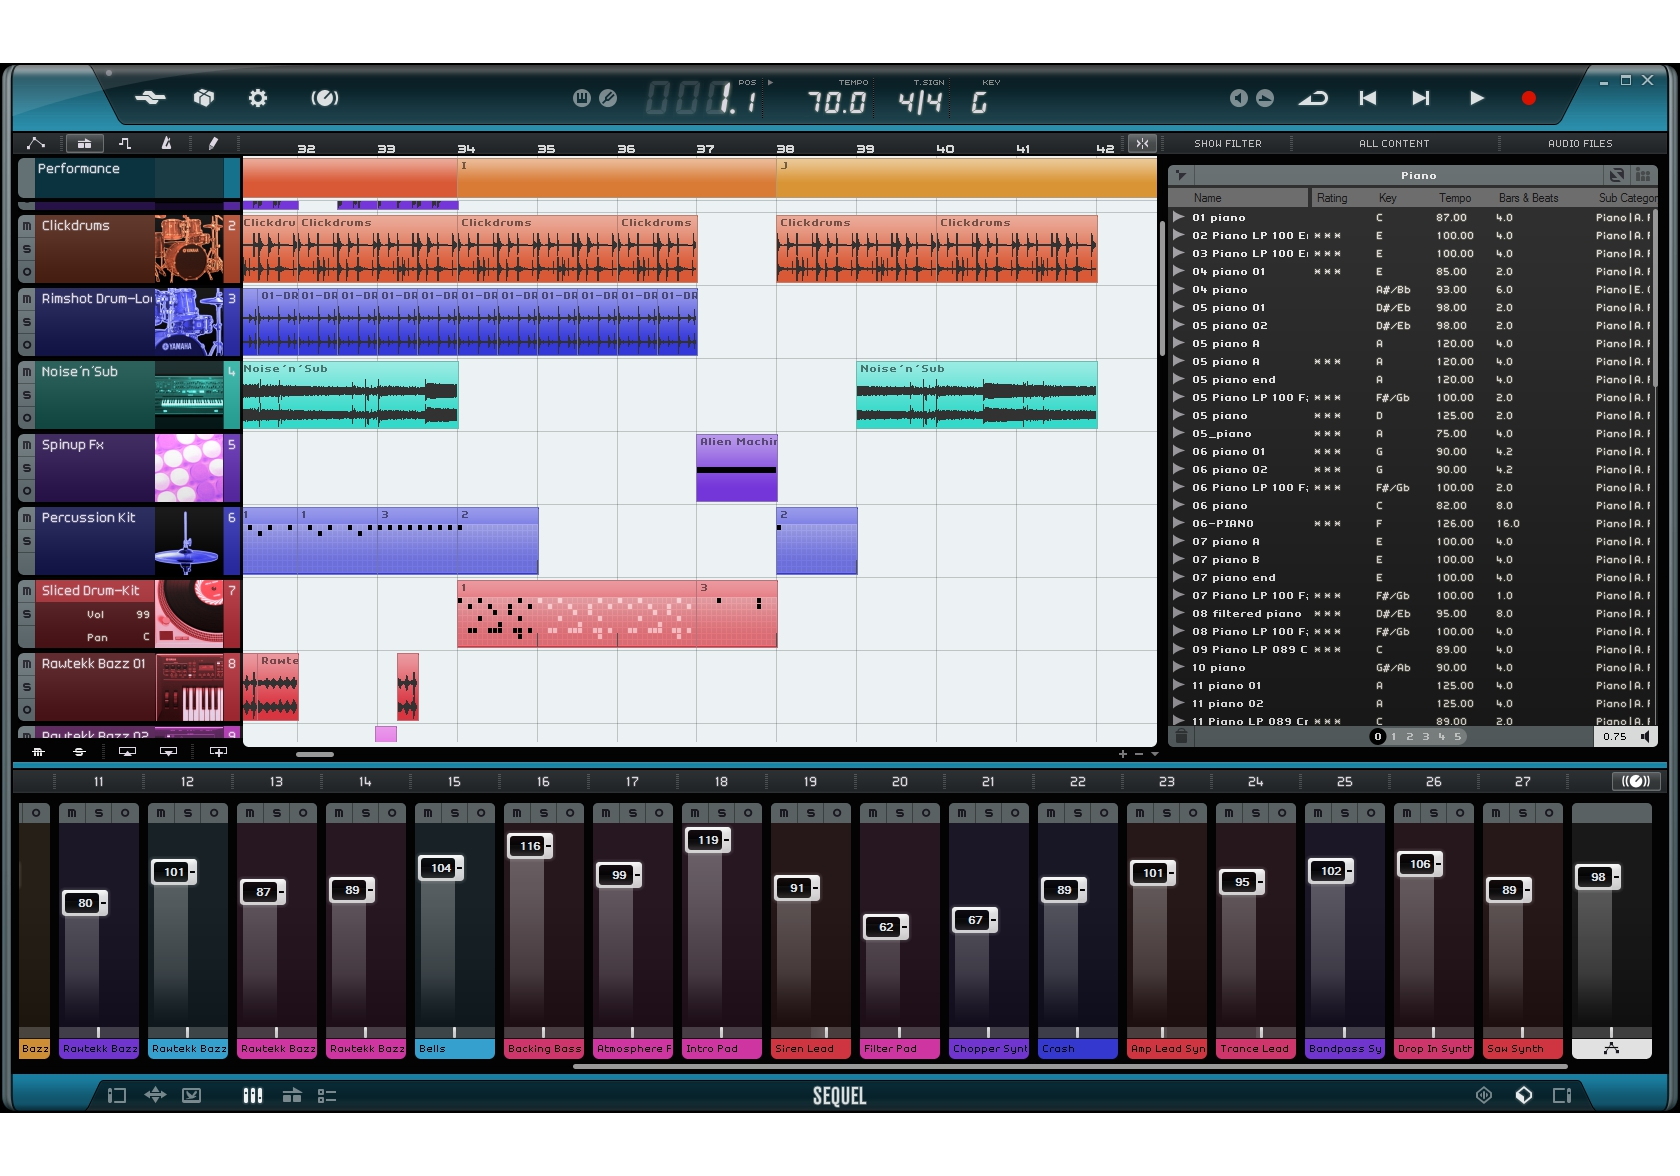Adjust the Bells channel fader at 104
This screenshot has height=1176, width=1680.
click(441, 868)
